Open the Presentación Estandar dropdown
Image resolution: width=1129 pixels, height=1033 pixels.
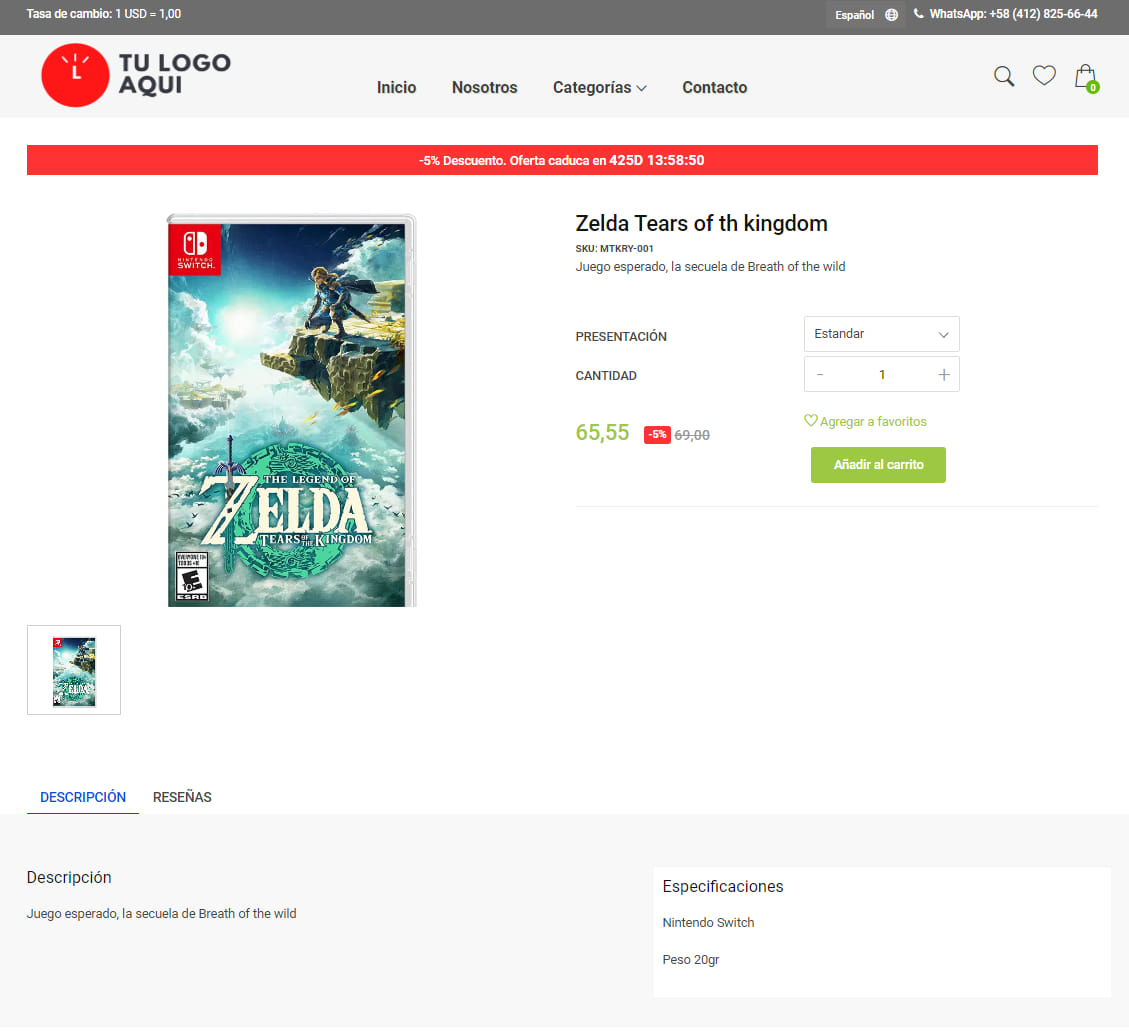pos(881,334)
